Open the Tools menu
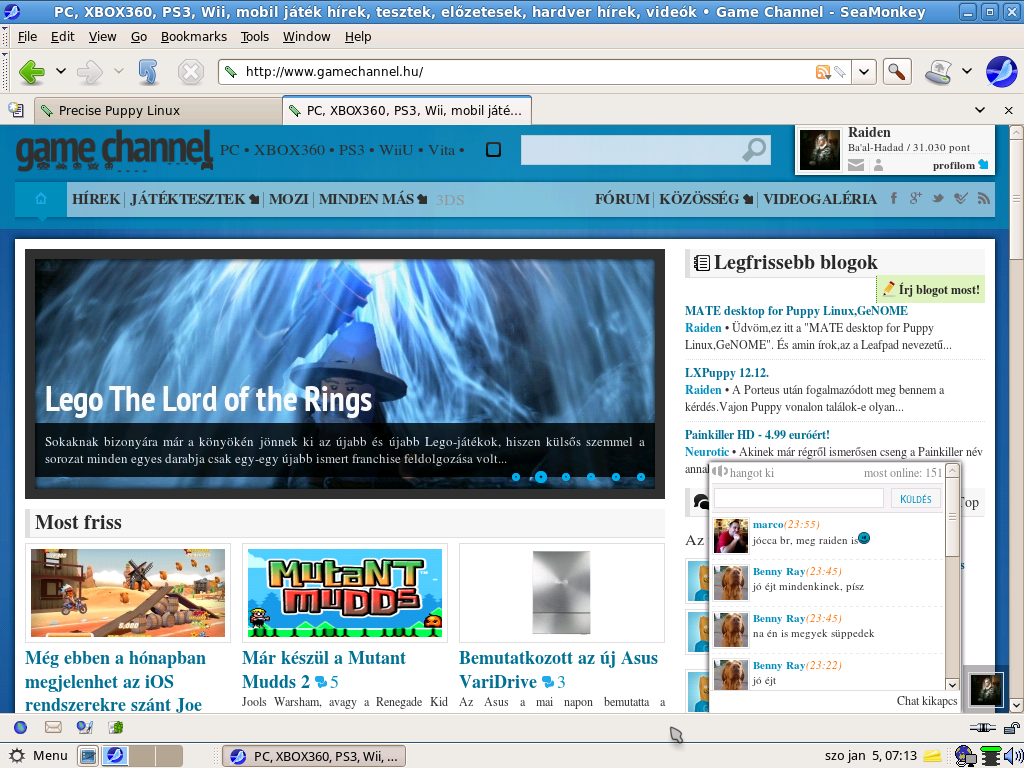This screenshot has width=1024, height=768. pos(255,37)
